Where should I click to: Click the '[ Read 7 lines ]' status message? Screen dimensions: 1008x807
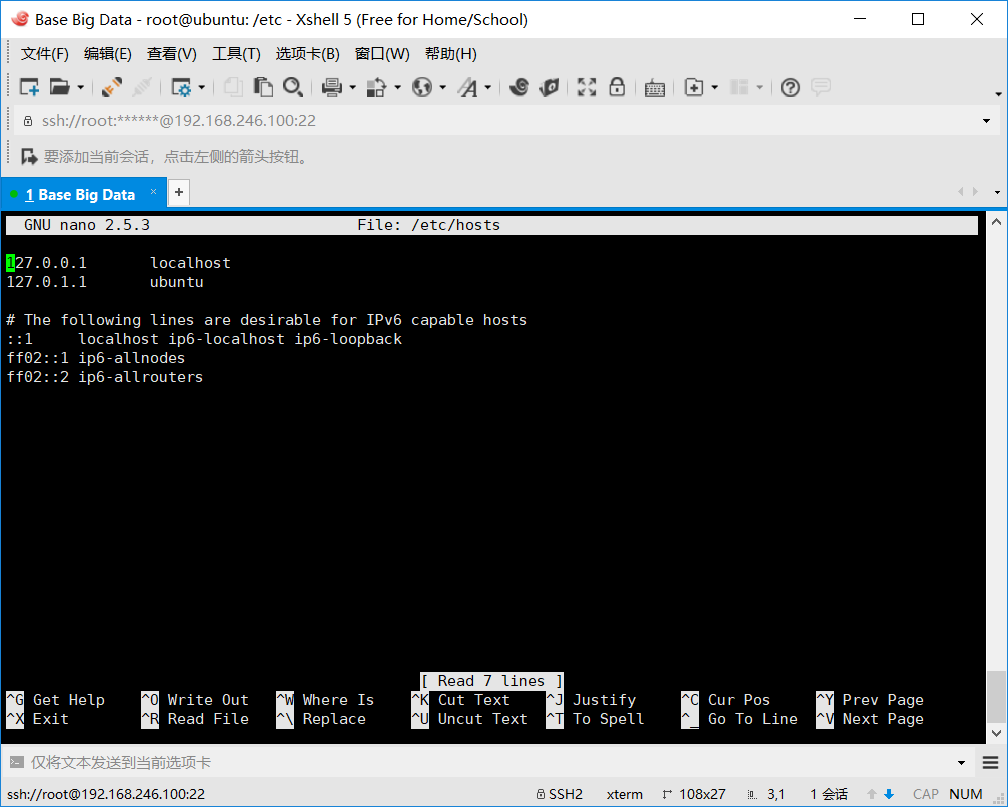click(x=492, y=681)
